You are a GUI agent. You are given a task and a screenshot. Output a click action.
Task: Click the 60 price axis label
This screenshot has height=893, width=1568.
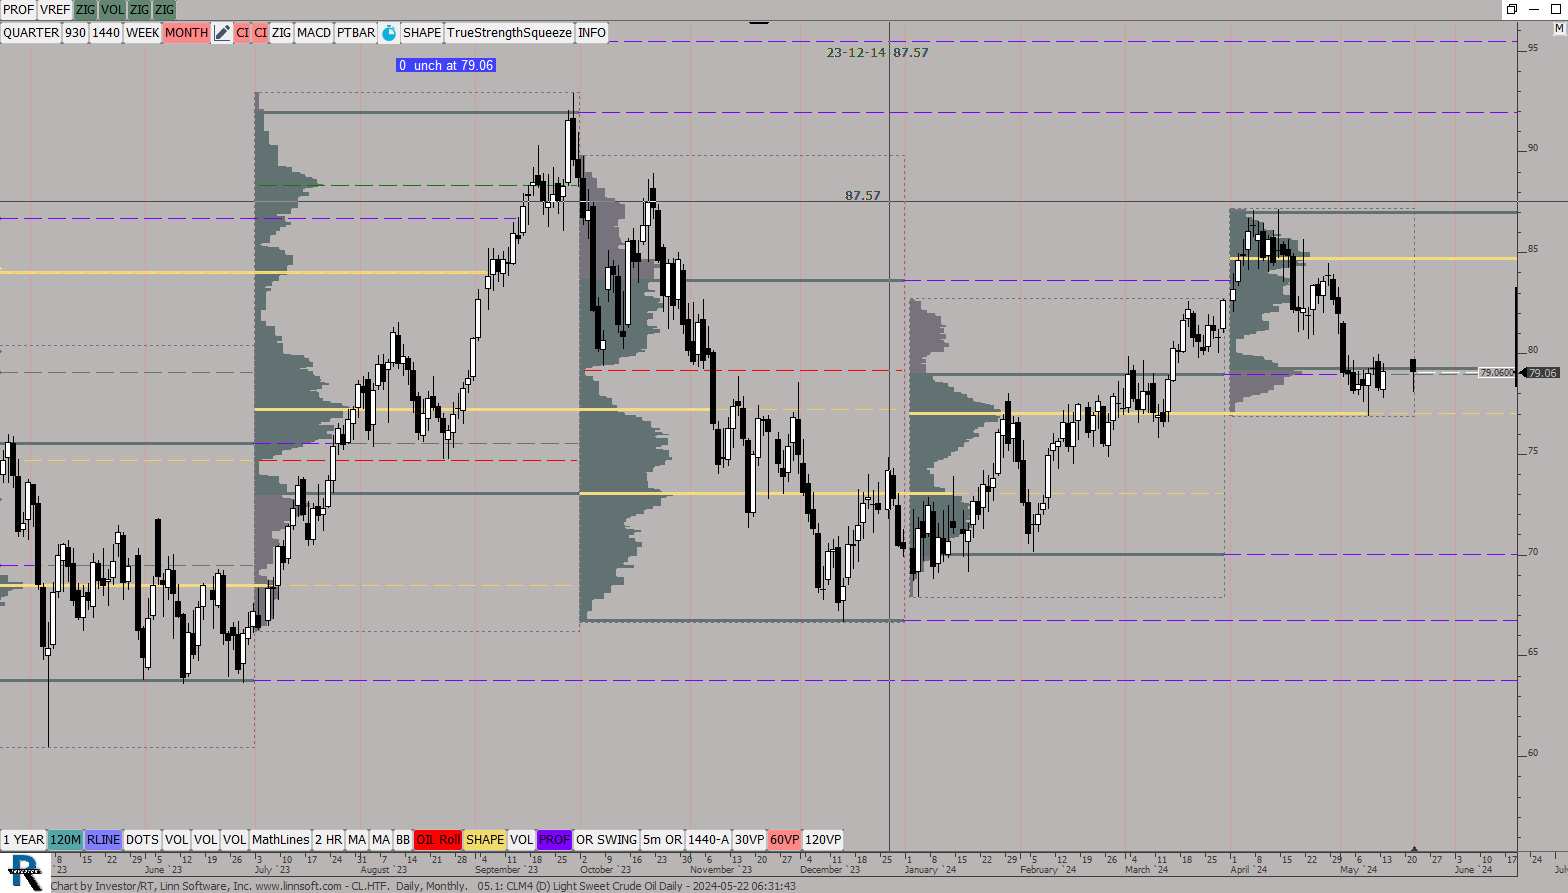pyautogui.click(x=1533, y=753)
